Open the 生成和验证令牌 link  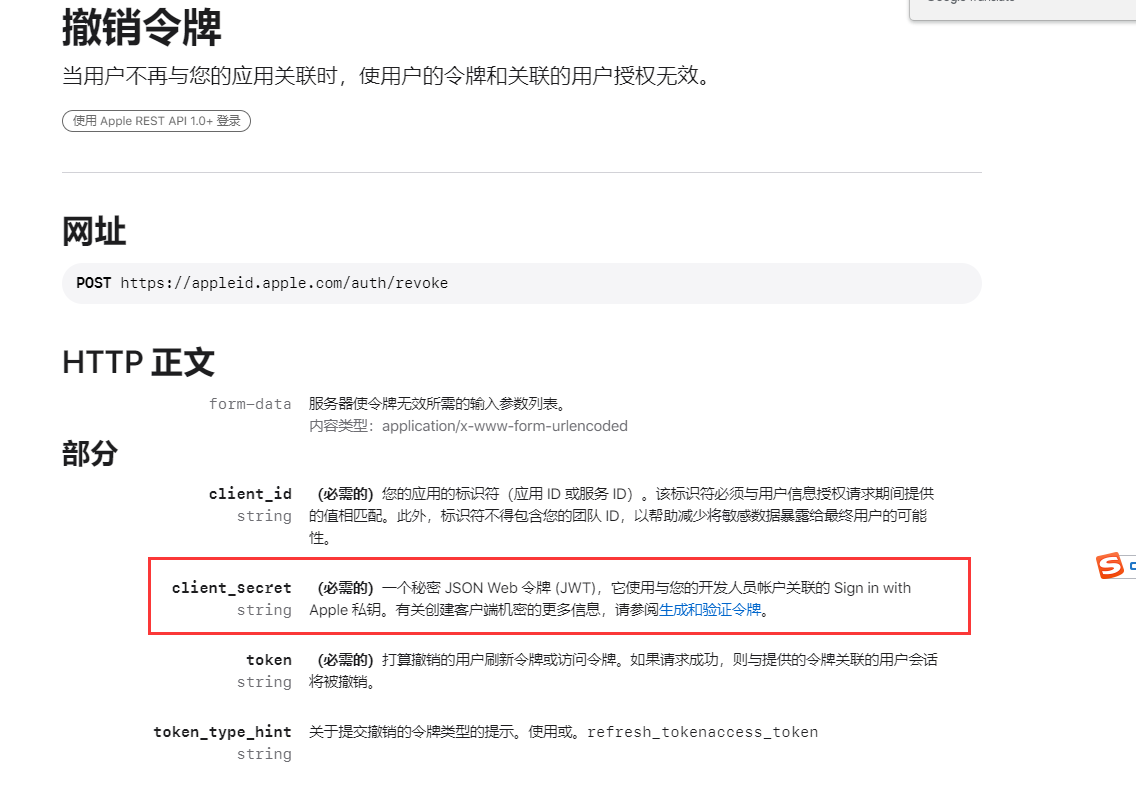pyautogui.click(x=710, y=610)
